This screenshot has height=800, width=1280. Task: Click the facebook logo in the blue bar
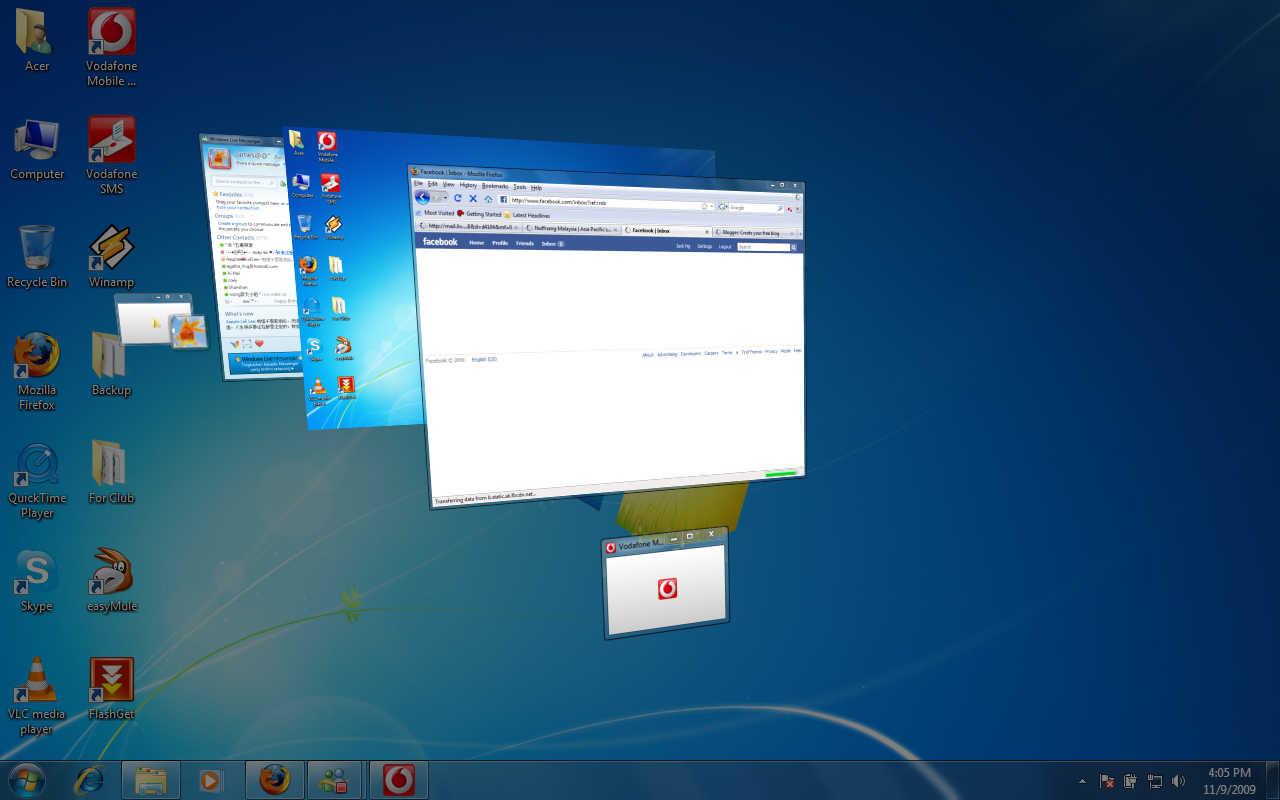coord(440,242)
